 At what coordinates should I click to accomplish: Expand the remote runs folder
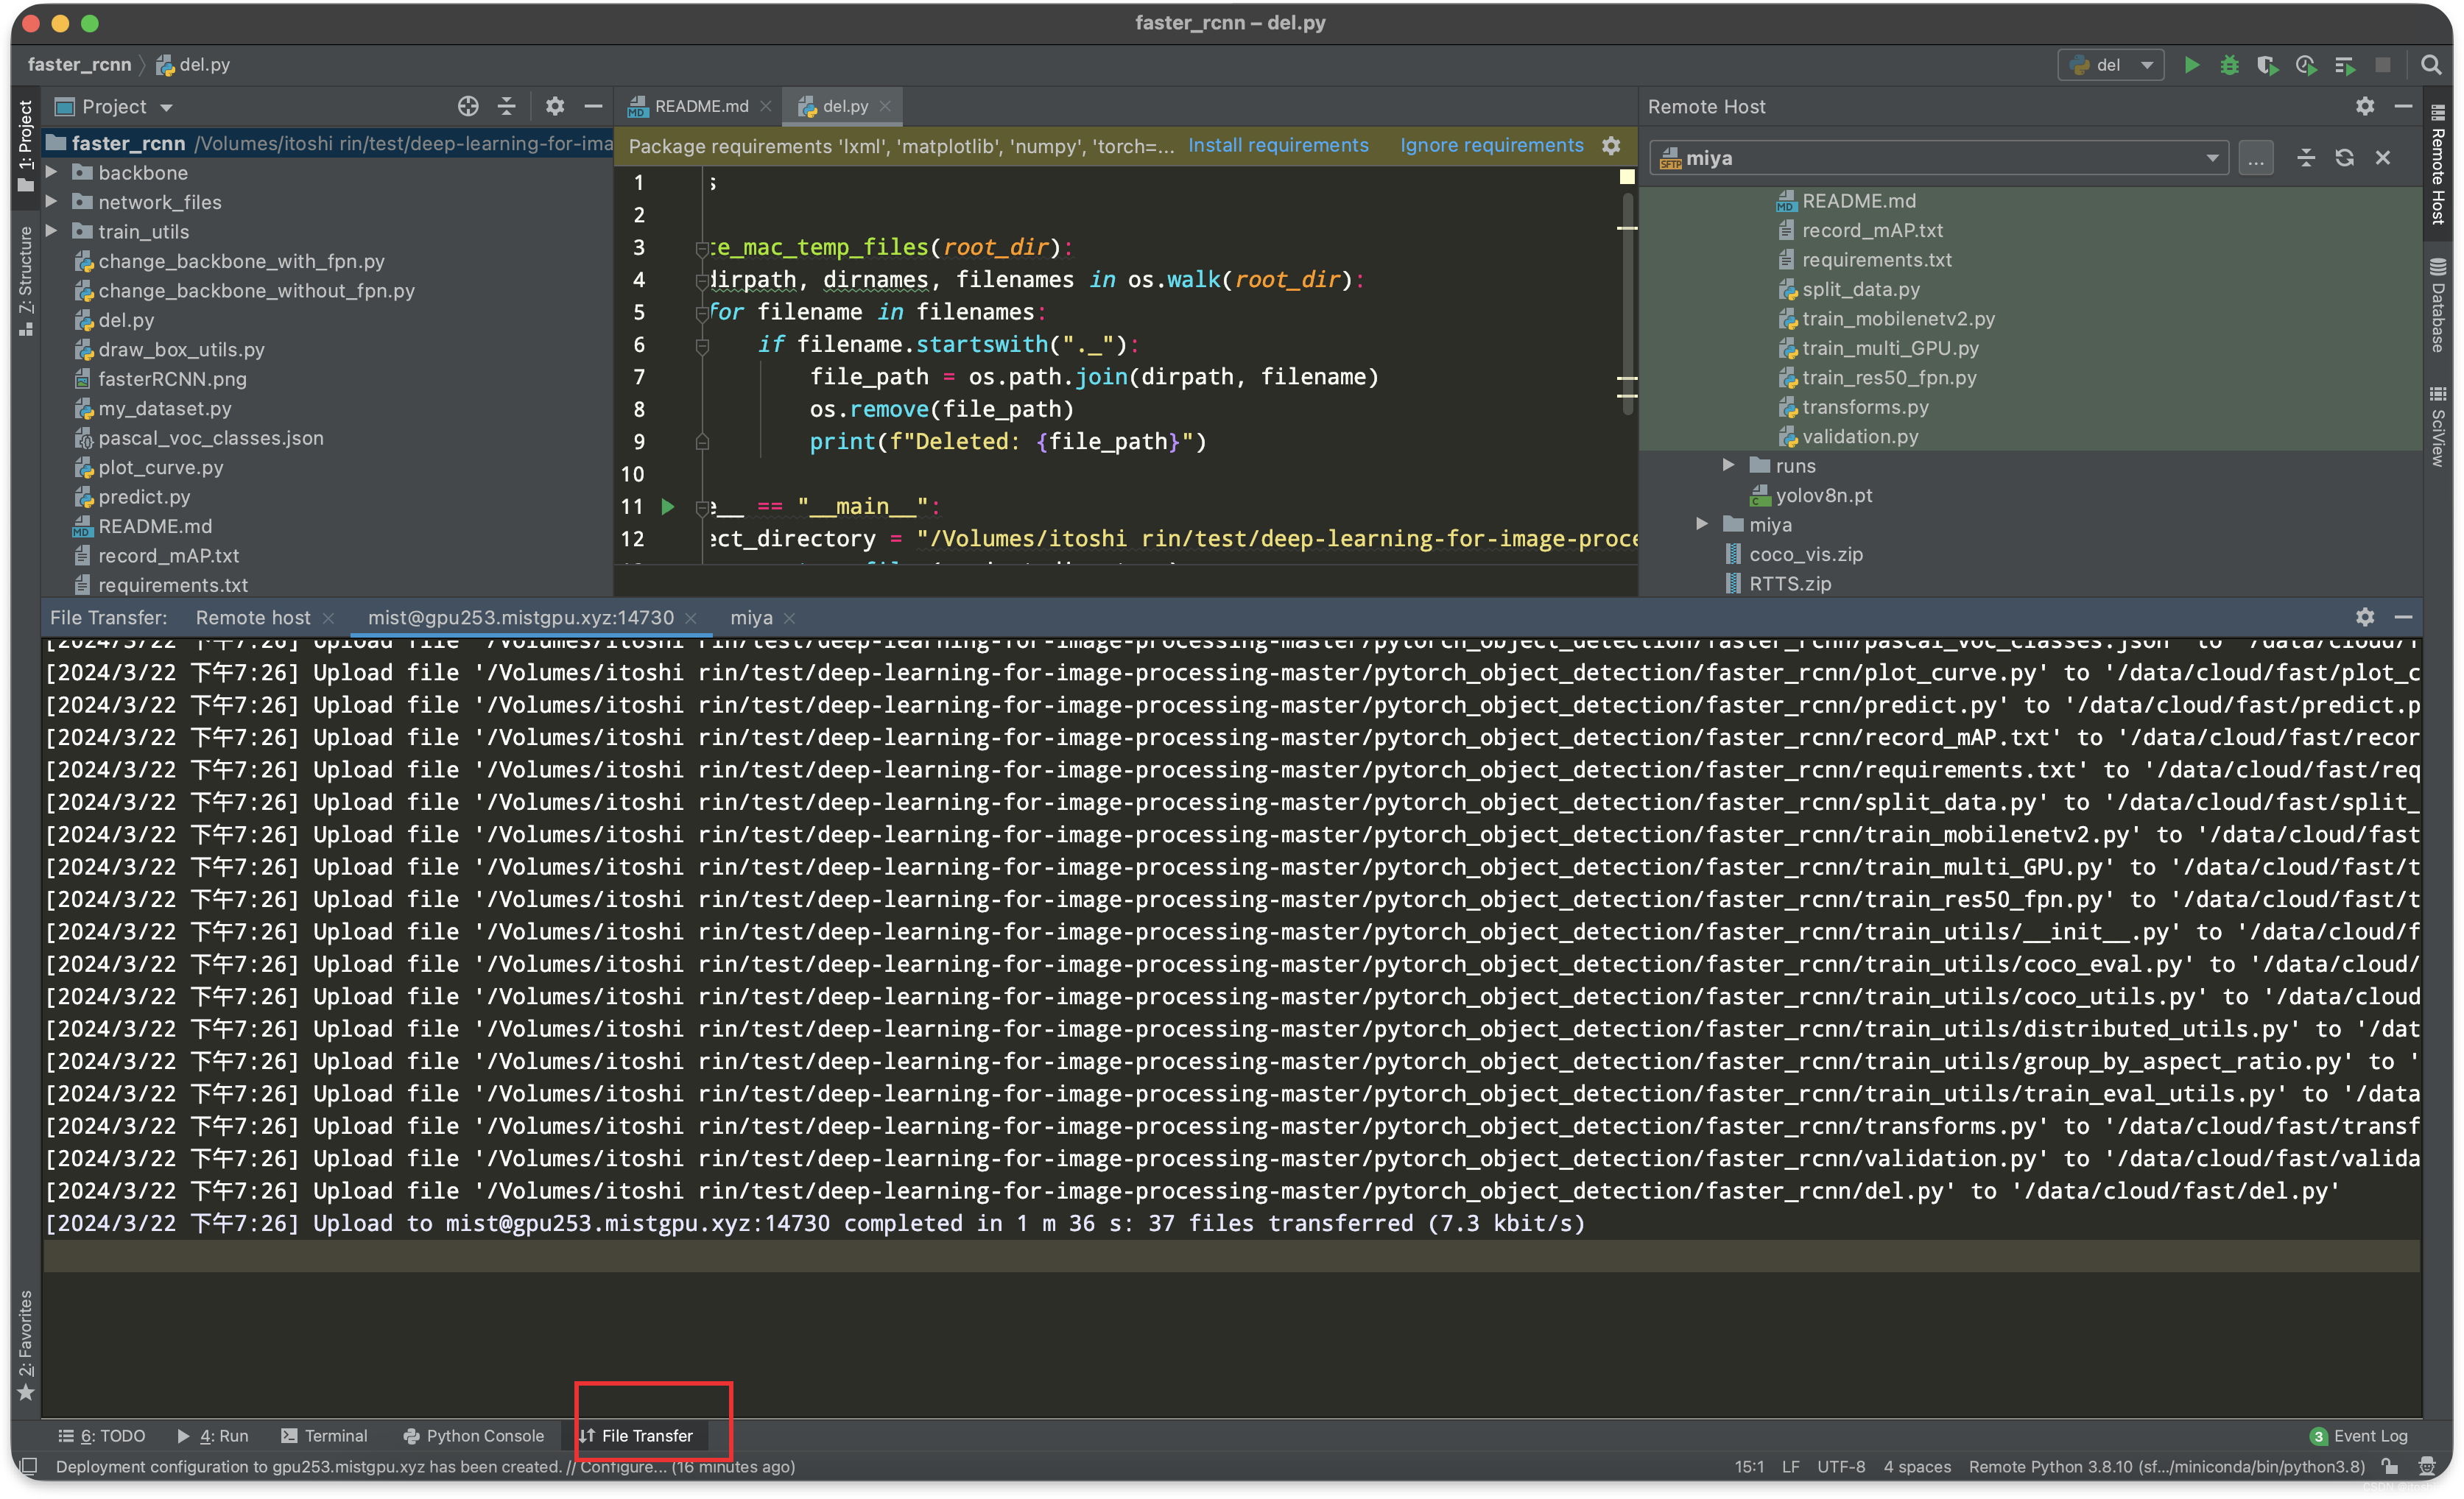(x=1728, y=465)
